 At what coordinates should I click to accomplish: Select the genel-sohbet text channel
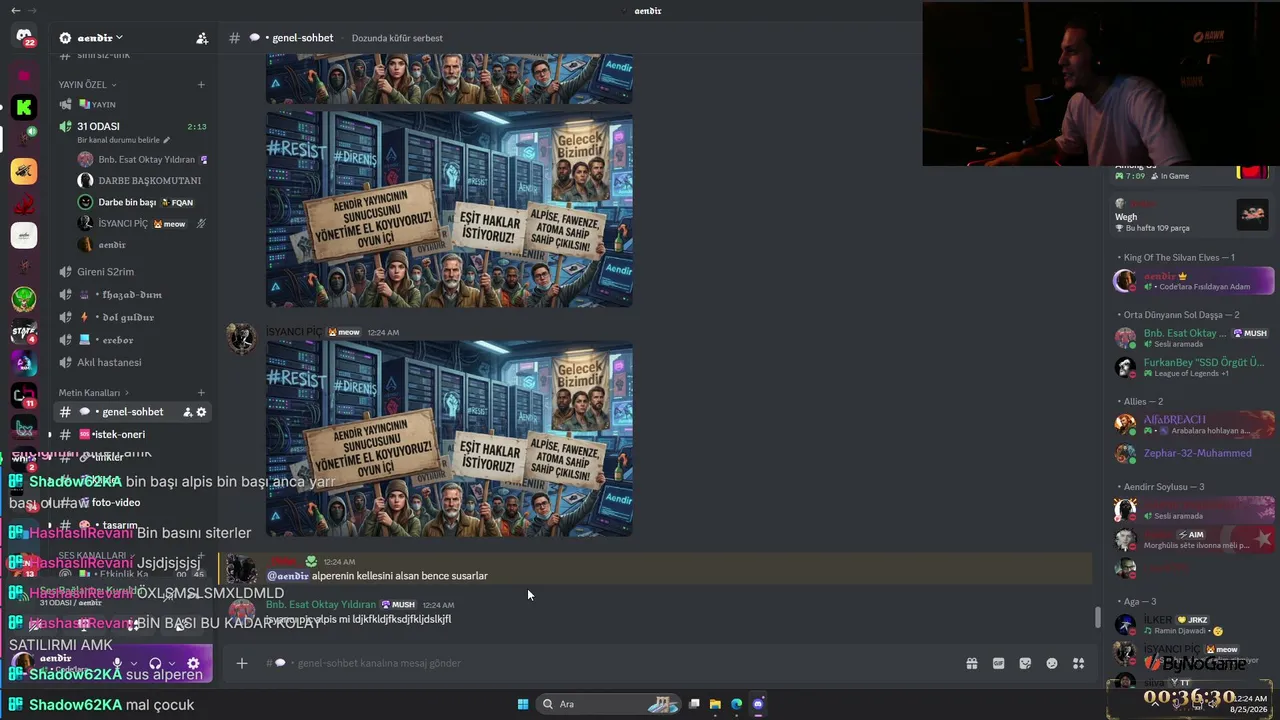point(130,412)
